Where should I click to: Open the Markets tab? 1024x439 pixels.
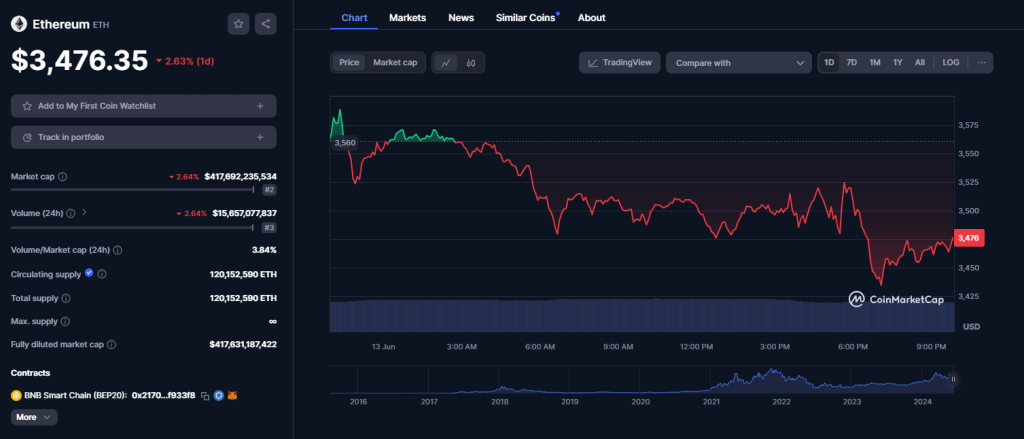click(x=407, y=17)
